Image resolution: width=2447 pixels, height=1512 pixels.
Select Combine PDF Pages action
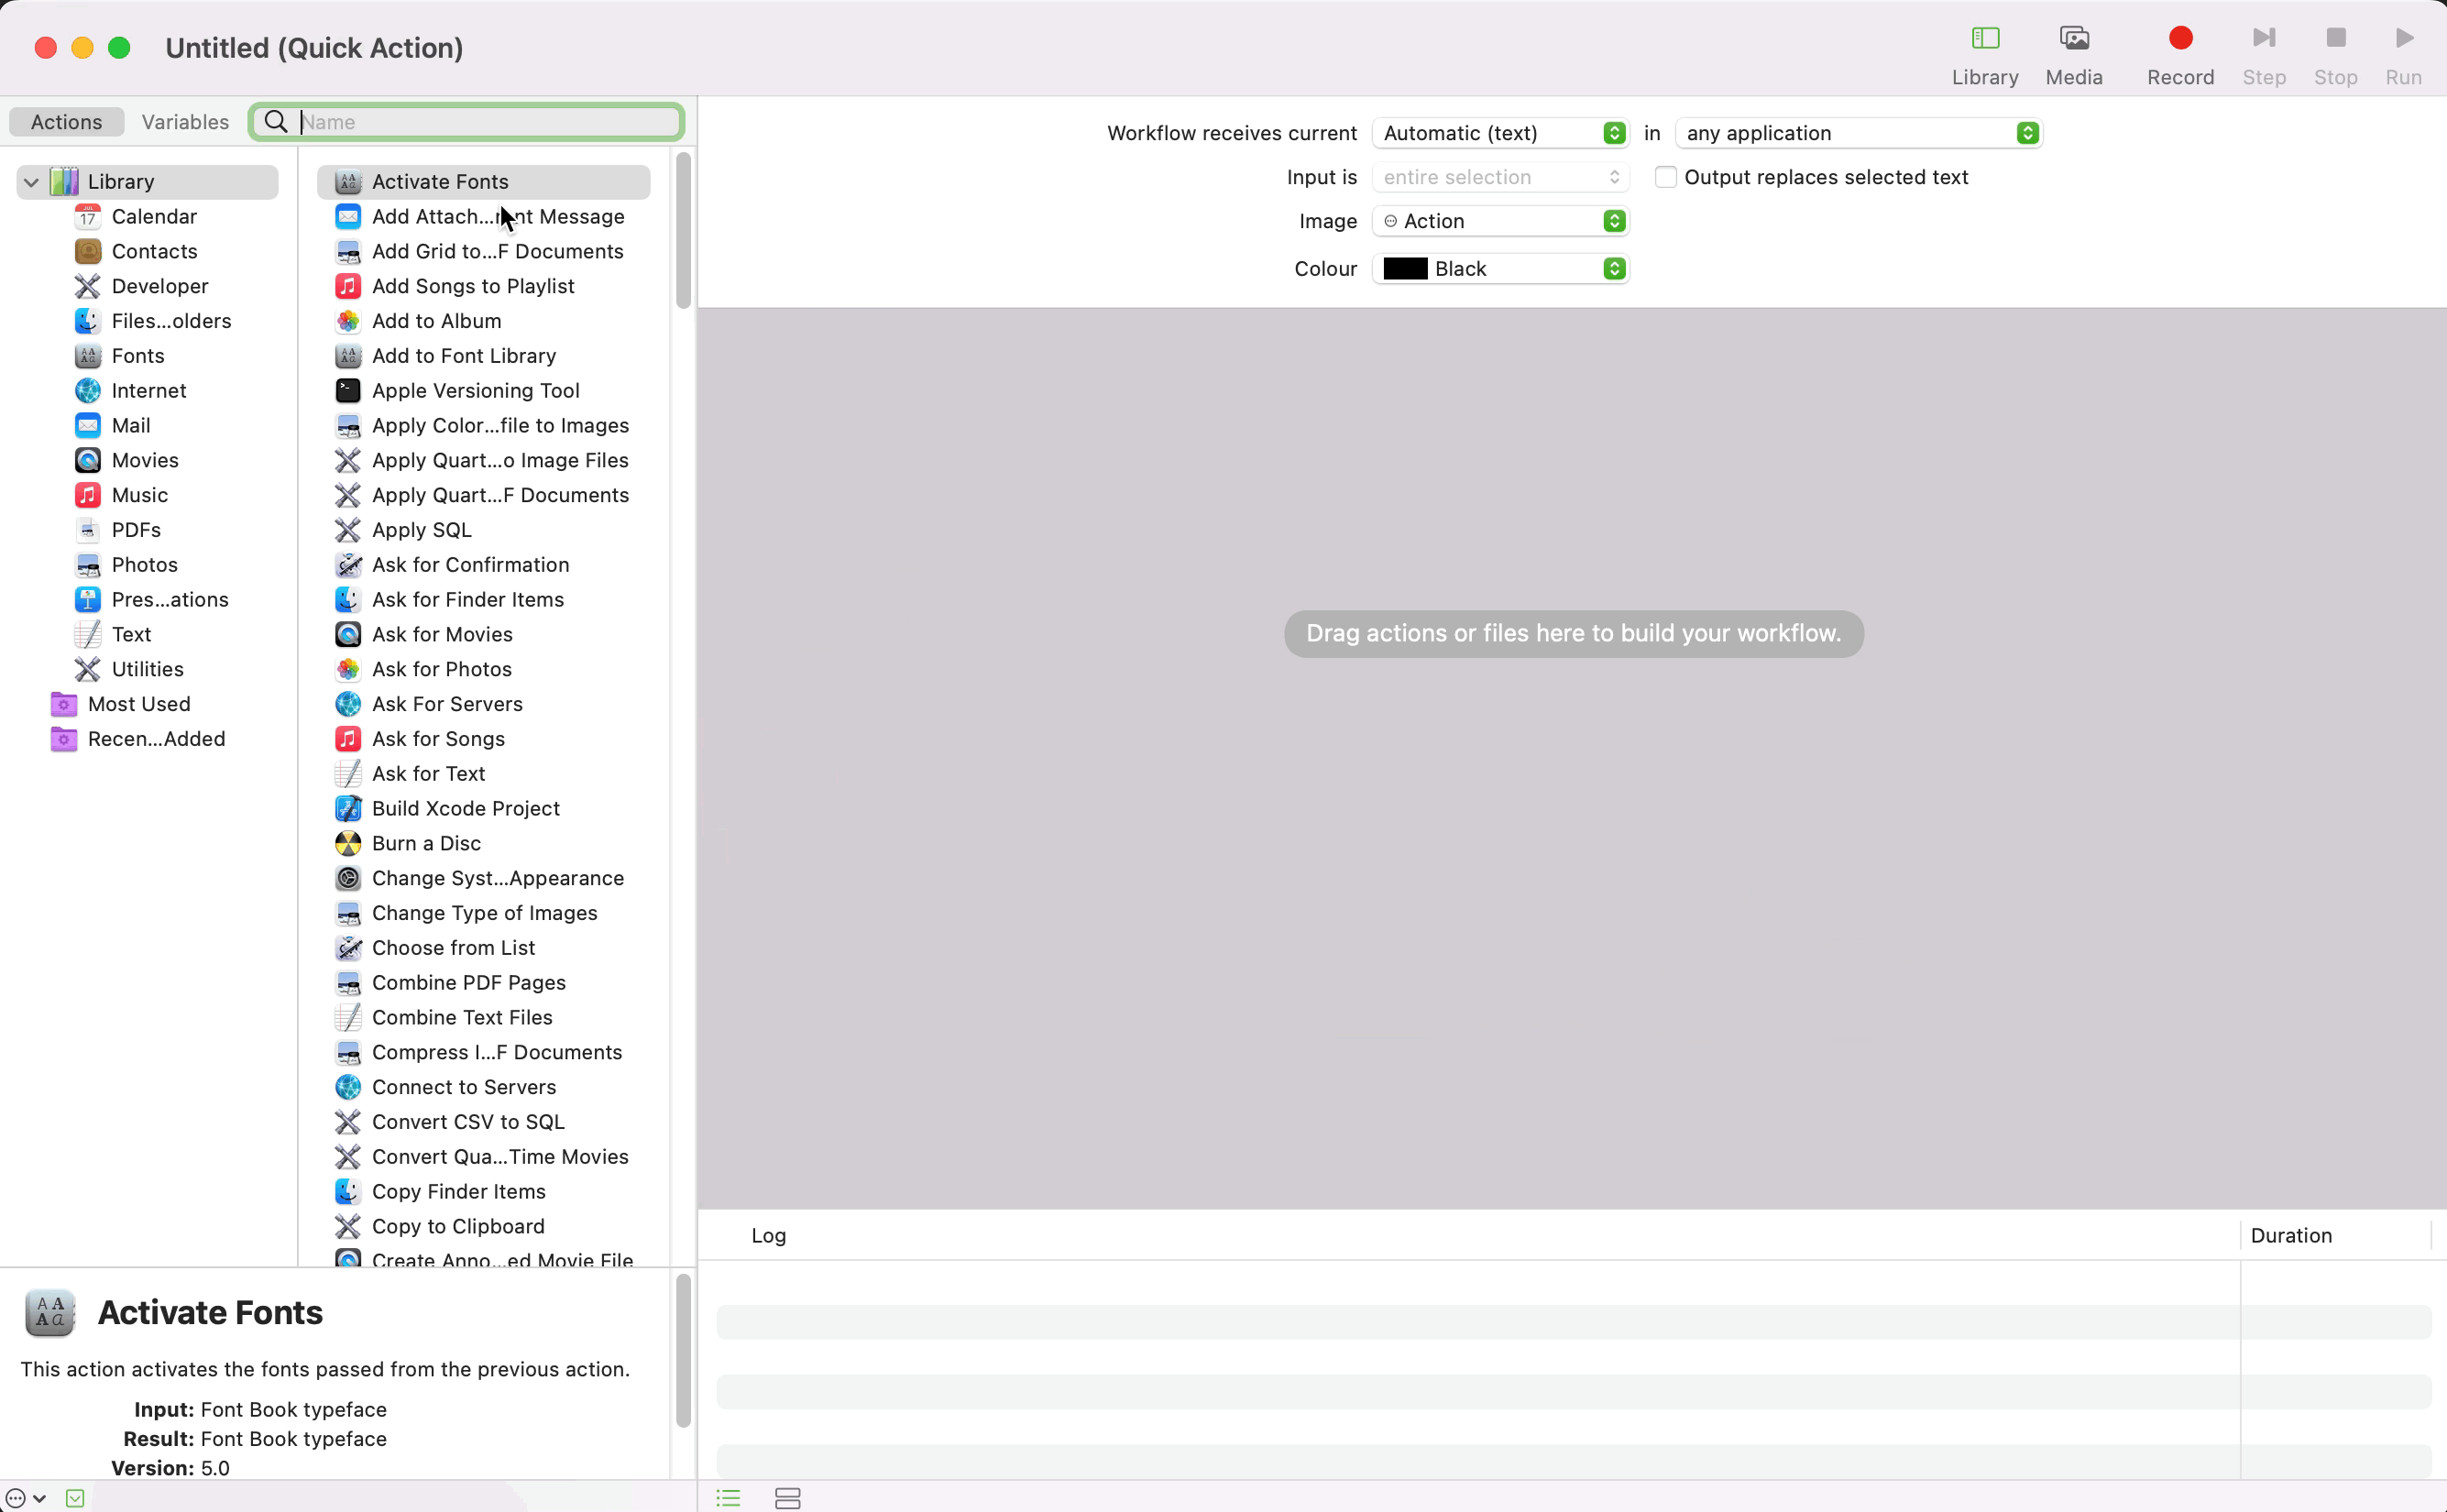click(468, 981)
